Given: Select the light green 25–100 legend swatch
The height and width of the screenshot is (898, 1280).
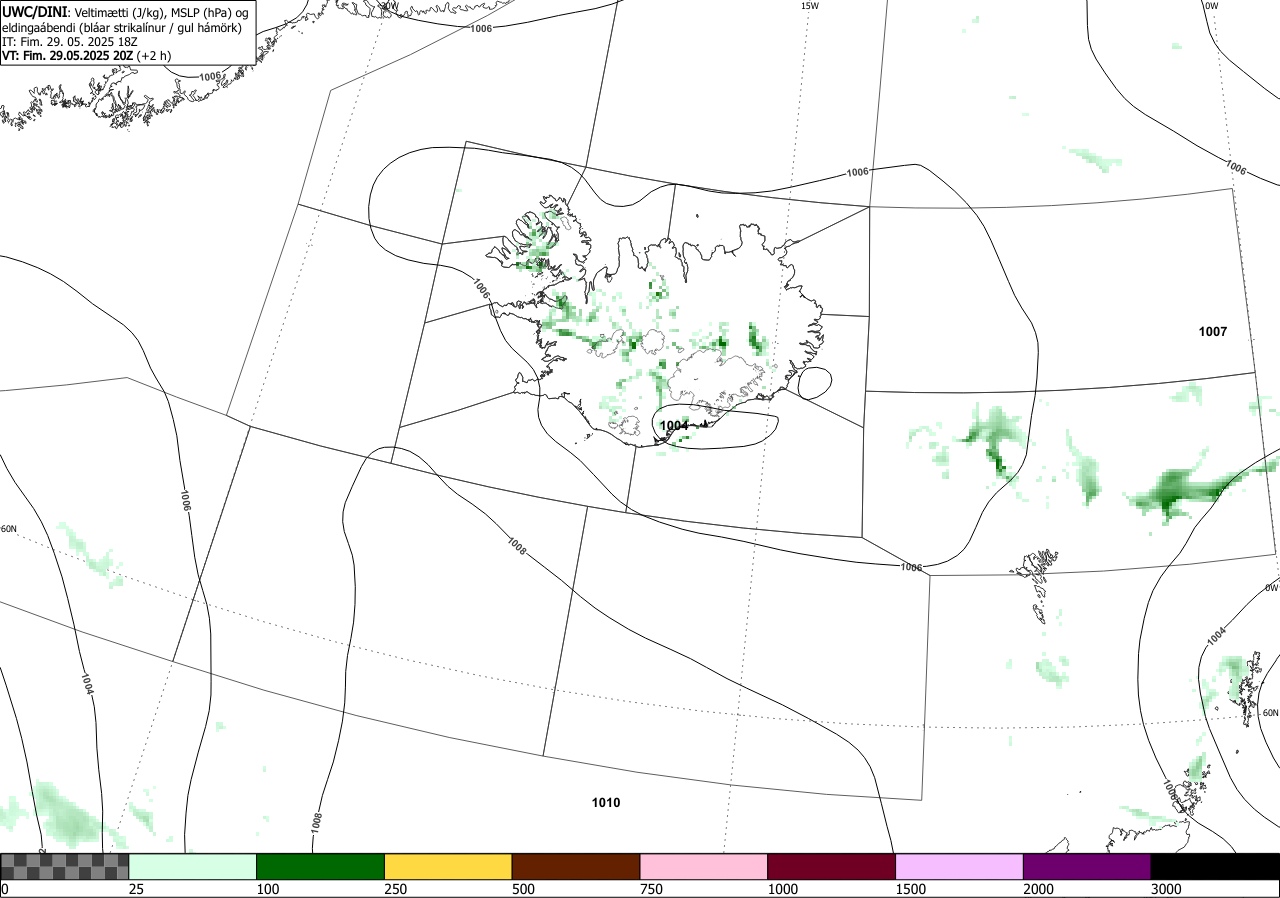Looking at the screenshot, I should pos(193,866).
